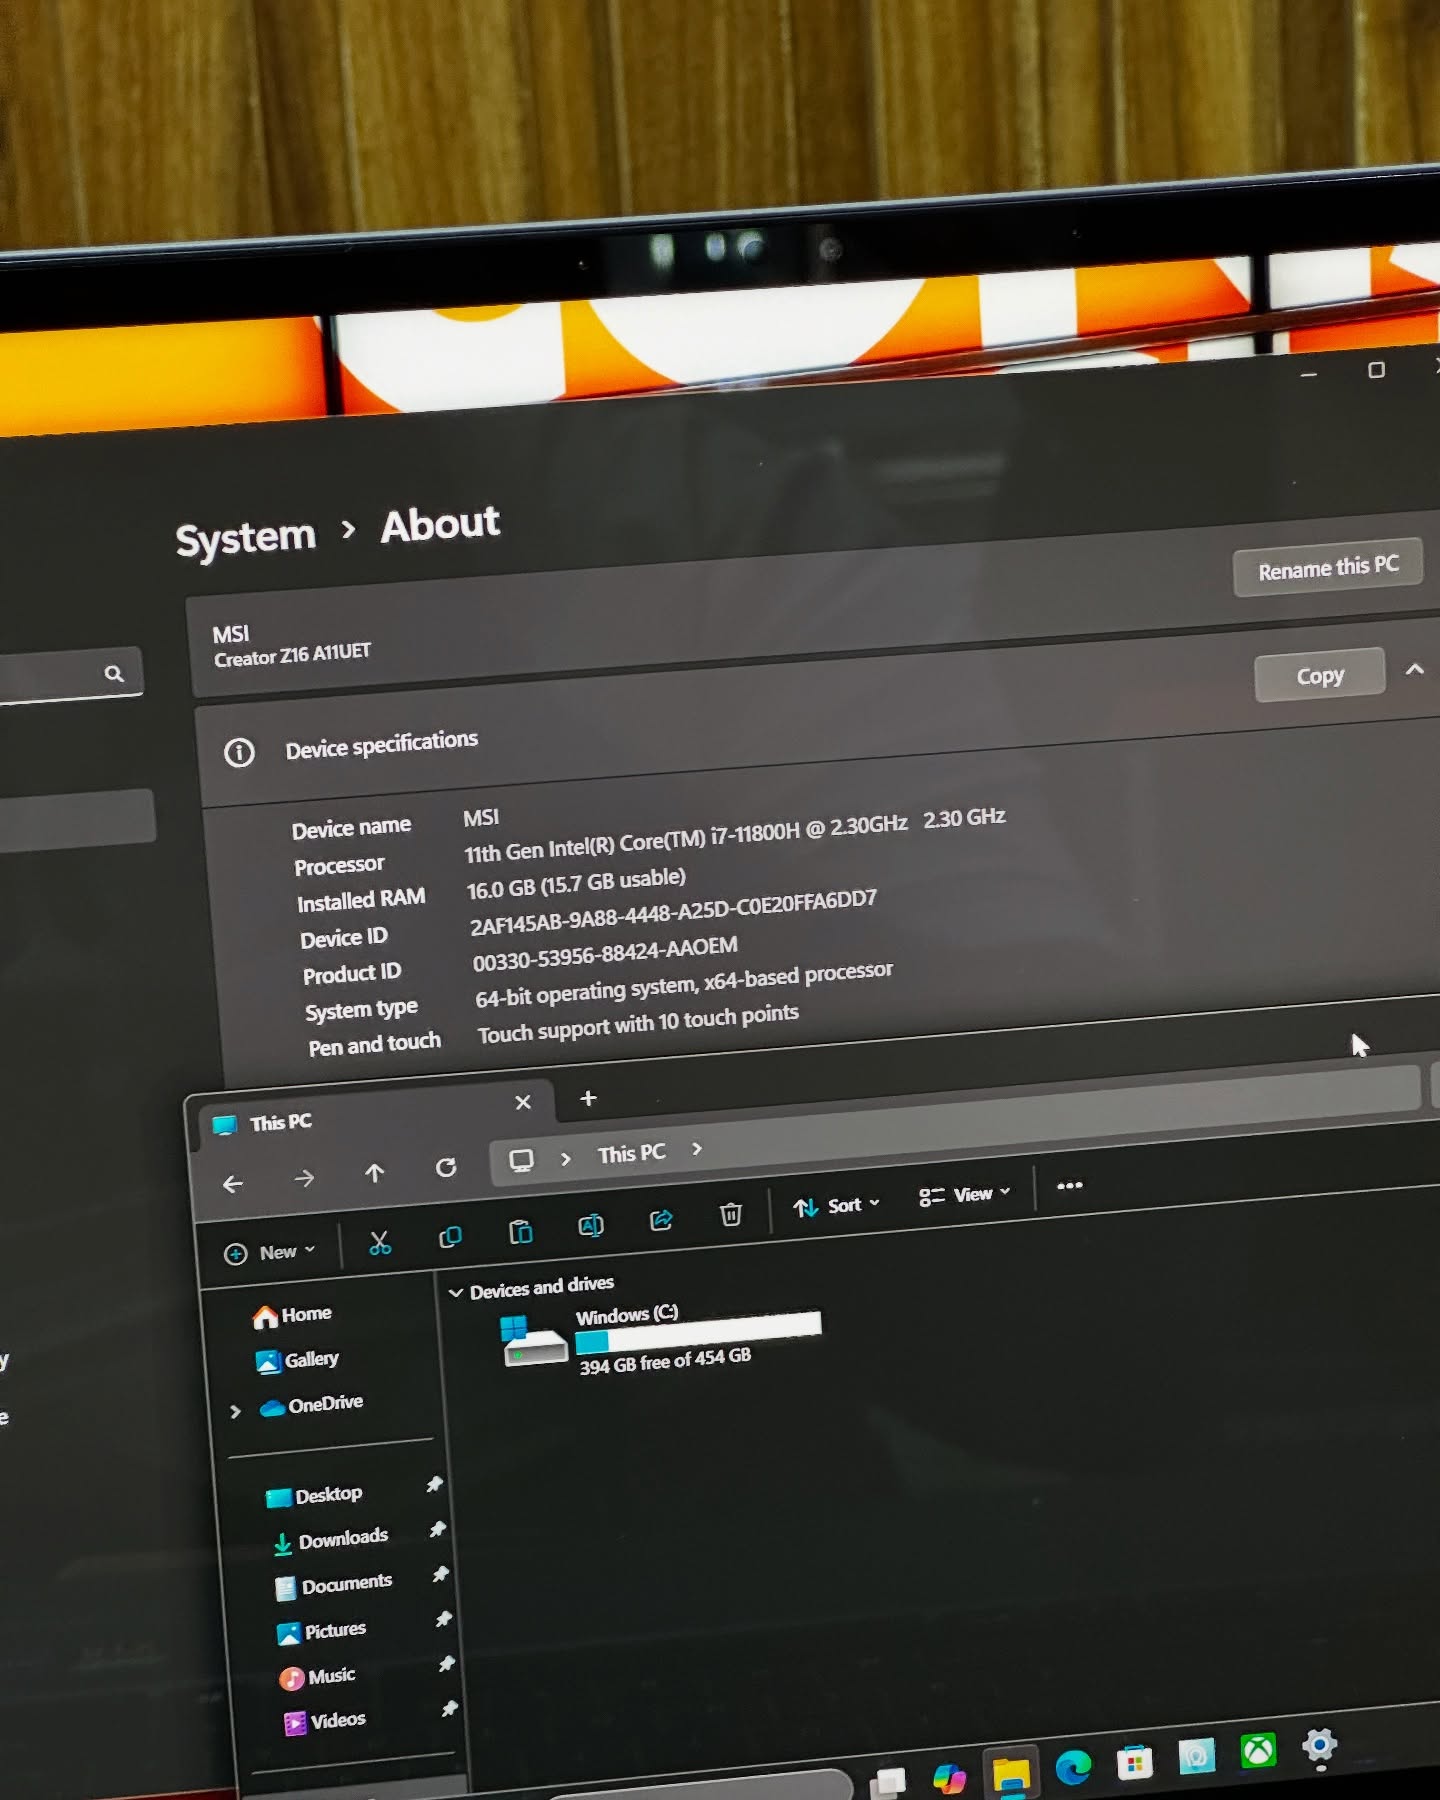Click the Delete trash bin icon

(x=731, y=1214)
